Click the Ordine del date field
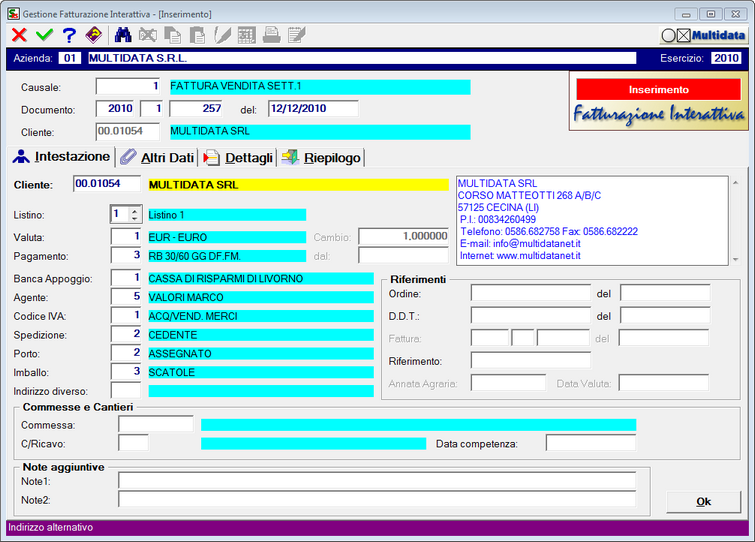755x542 pixels. [x=665, y=293]
